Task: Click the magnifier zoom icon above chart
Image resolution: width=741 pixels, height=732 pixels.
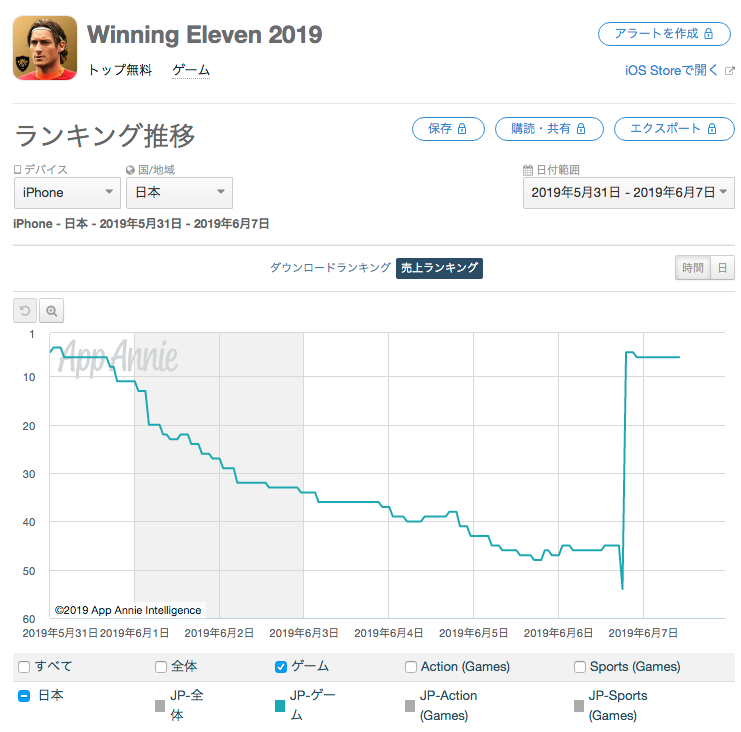Action: [52, 310]
